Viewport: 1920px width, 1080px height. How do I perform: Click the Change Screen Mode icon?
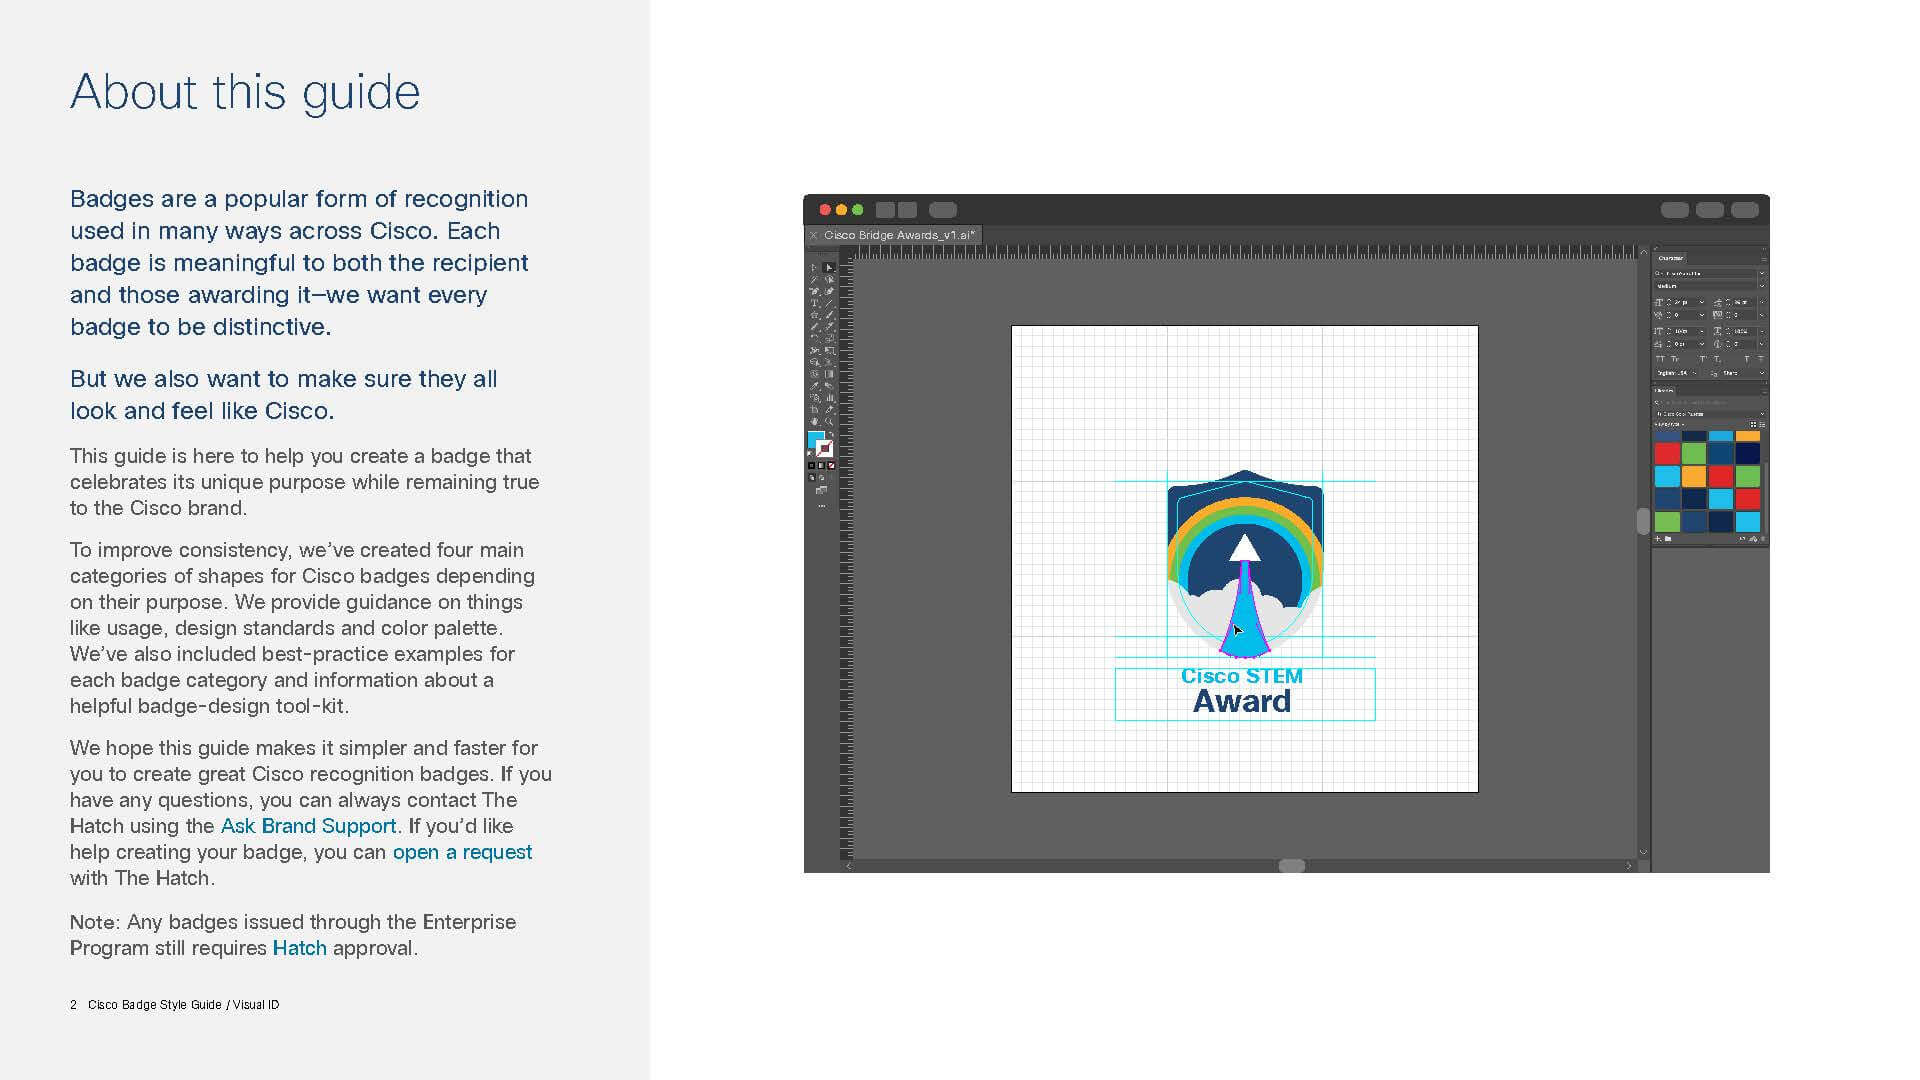[x=821, y=490]
